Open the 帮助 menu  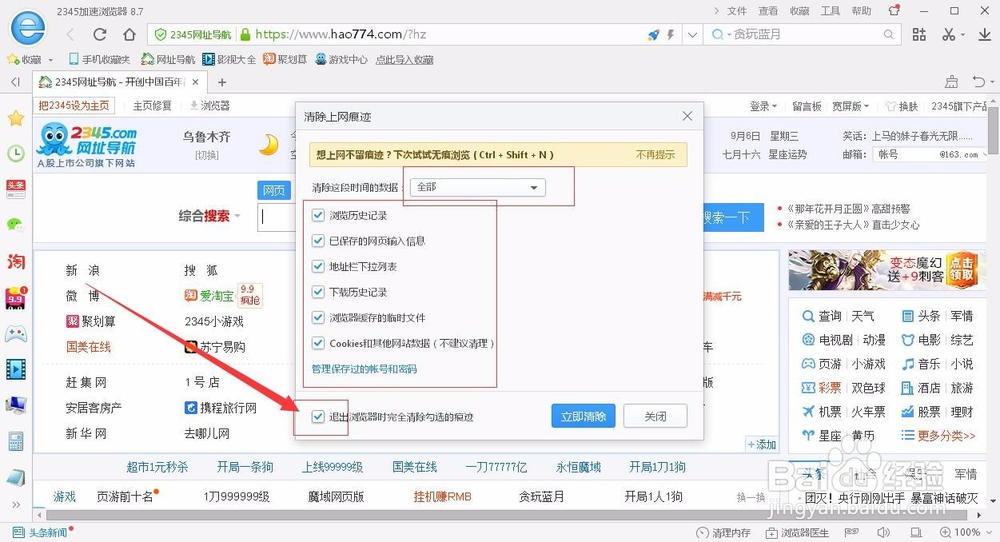(861, 11)
